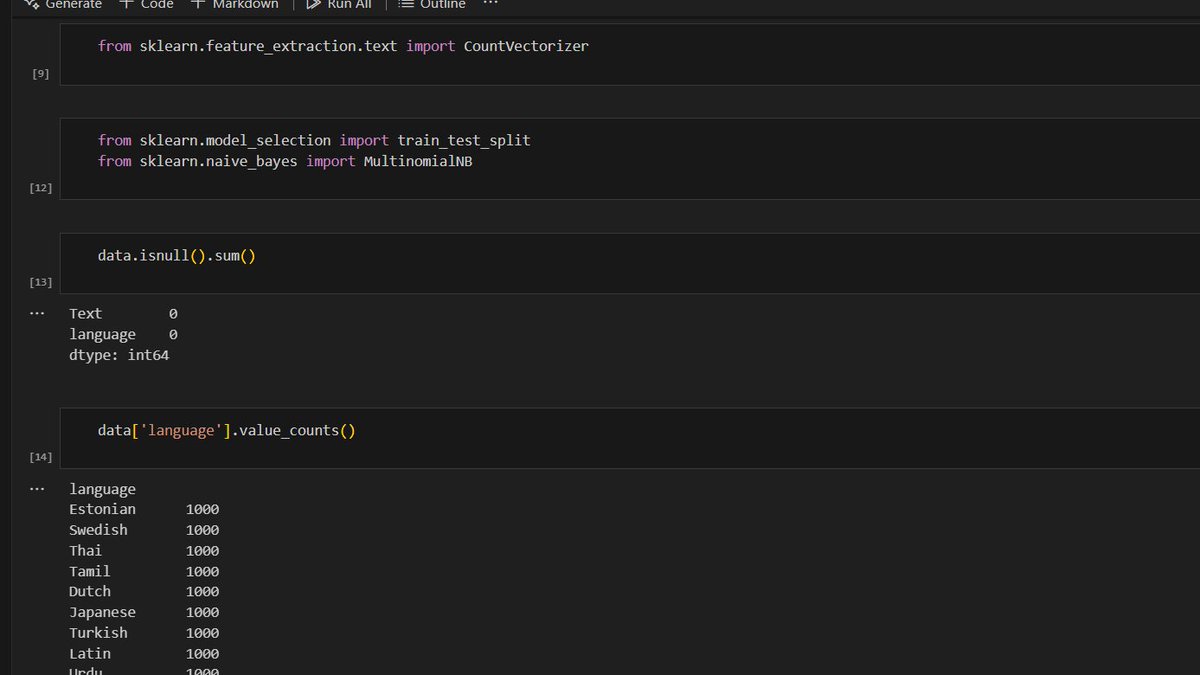Click the word CountVectorizer in code
Image resolution: width=1200 pixels, height=675 pixels.
pyautogui.click(x=526, y=46)
